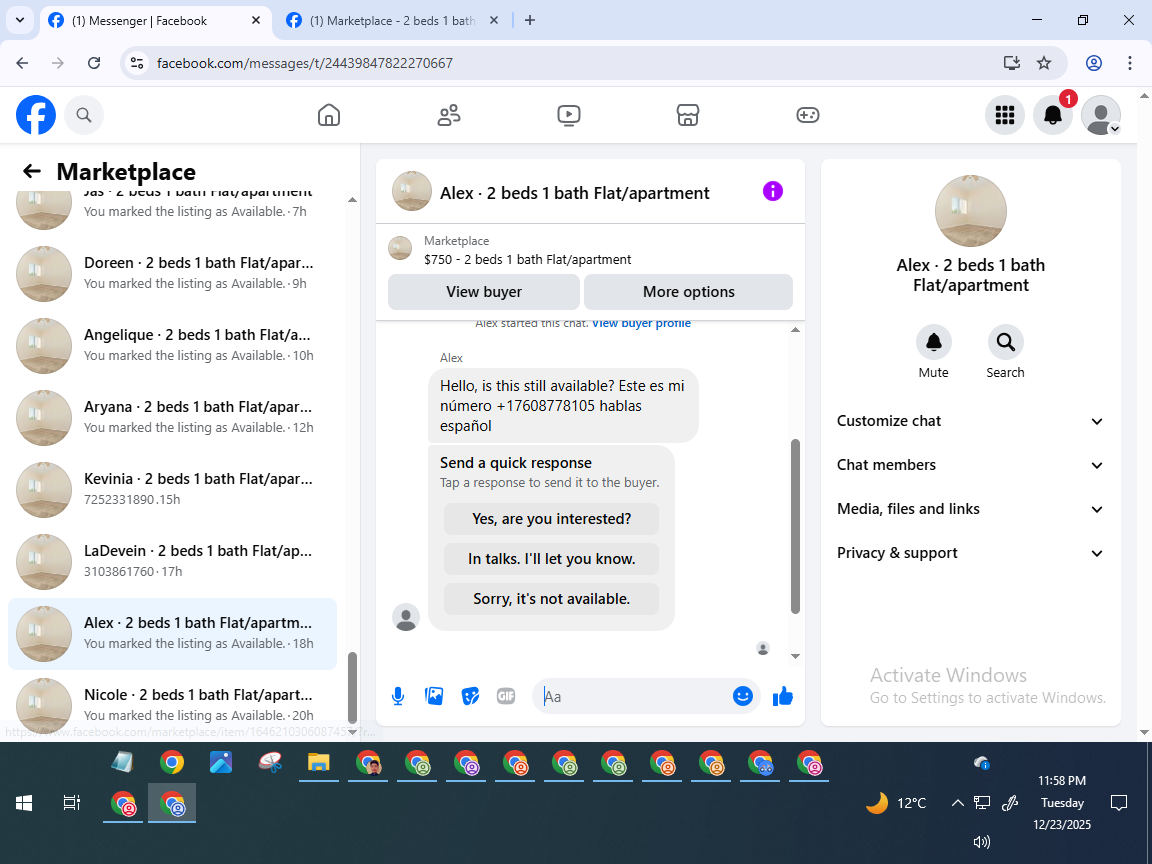Image resolution: width=1152 pixels, height=864 pixels.
Task: Select Alex's conversation in chat list
Action: click(x=173, y=633)
